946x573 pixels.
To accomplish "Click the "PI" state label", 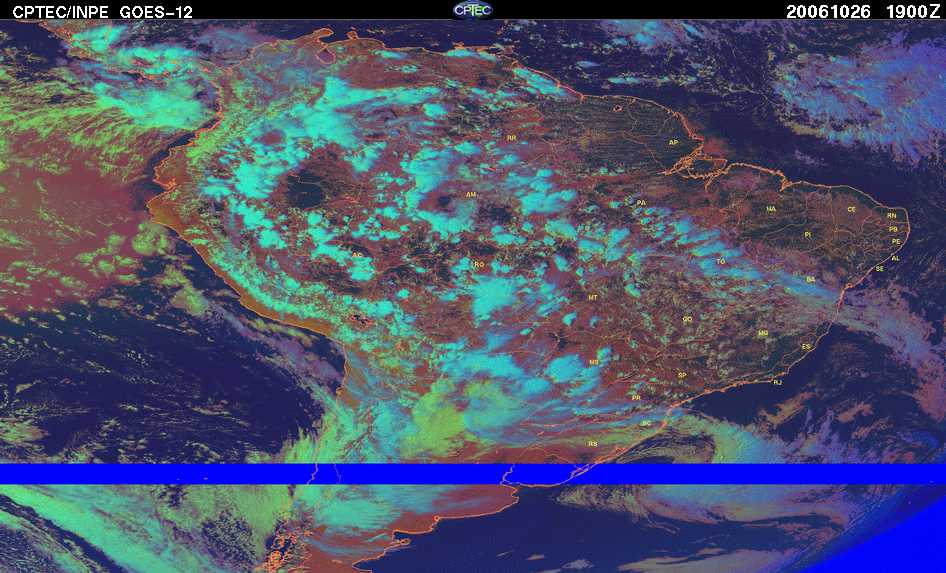I will click(808, 235).
